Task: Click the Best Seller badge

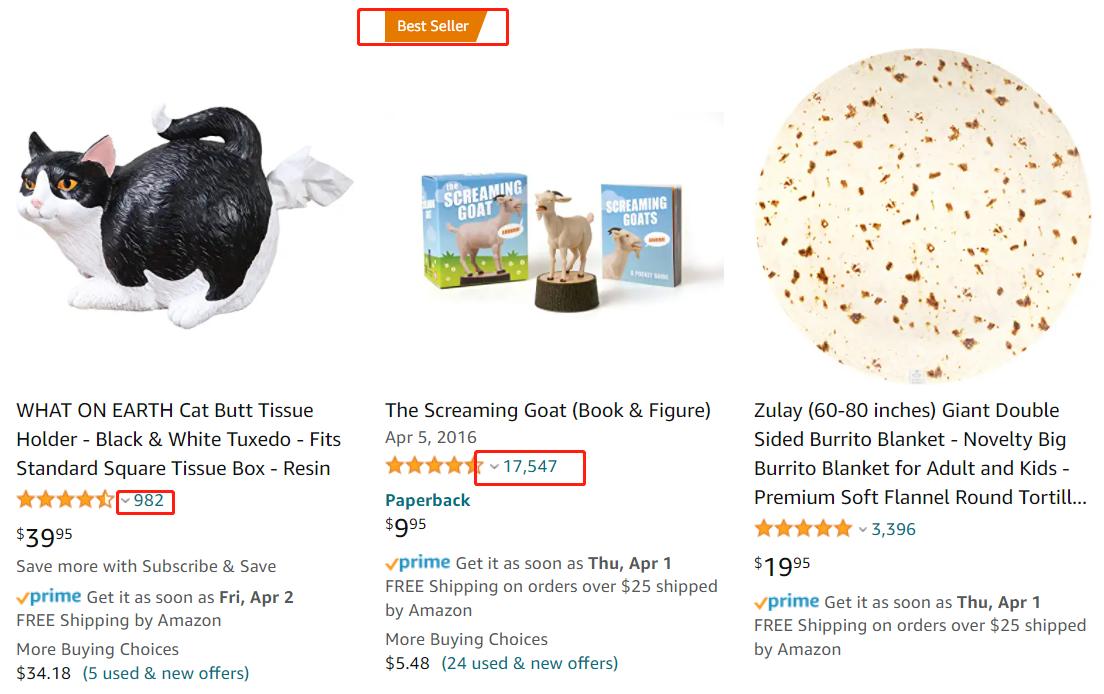Action: (x=432, y=27)
